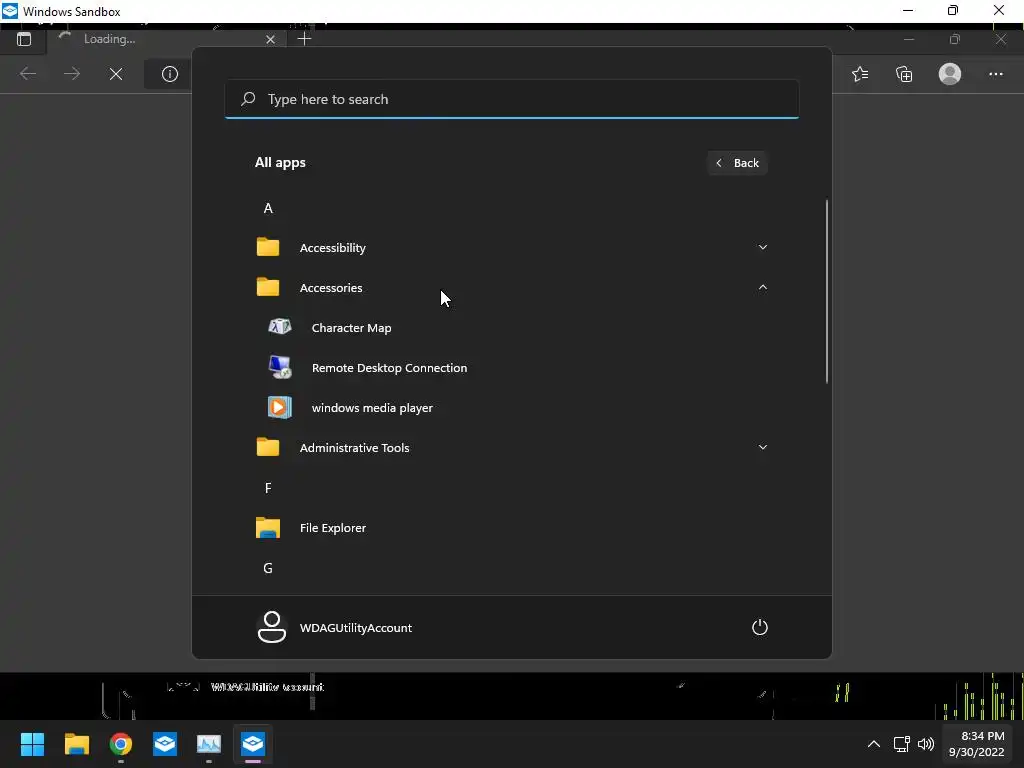
Task: Open the Windows Start button on taskbar
Action: (32, 744)
